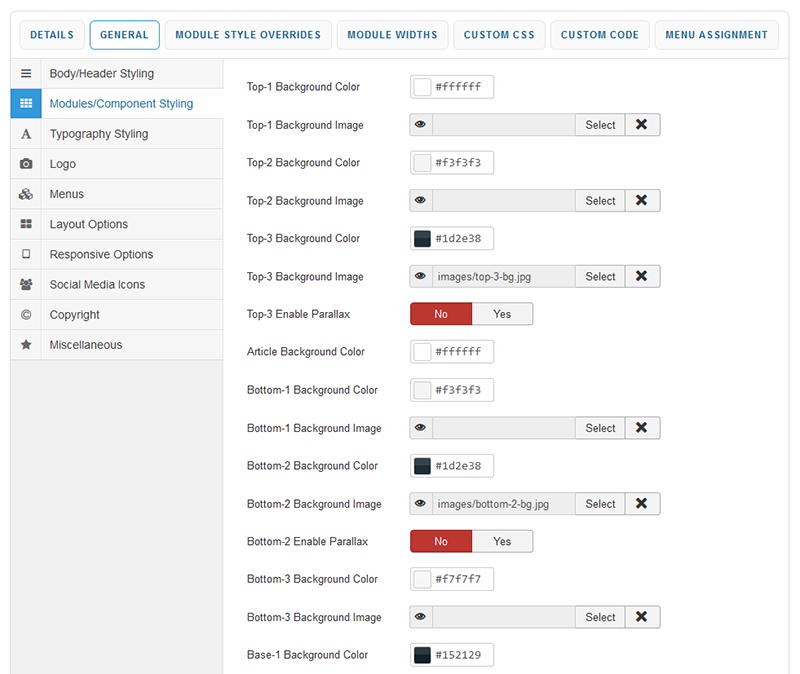Screen dimensions: 800x674
Task: Click the Miscellaneous star icon
Action: [26, 344]
